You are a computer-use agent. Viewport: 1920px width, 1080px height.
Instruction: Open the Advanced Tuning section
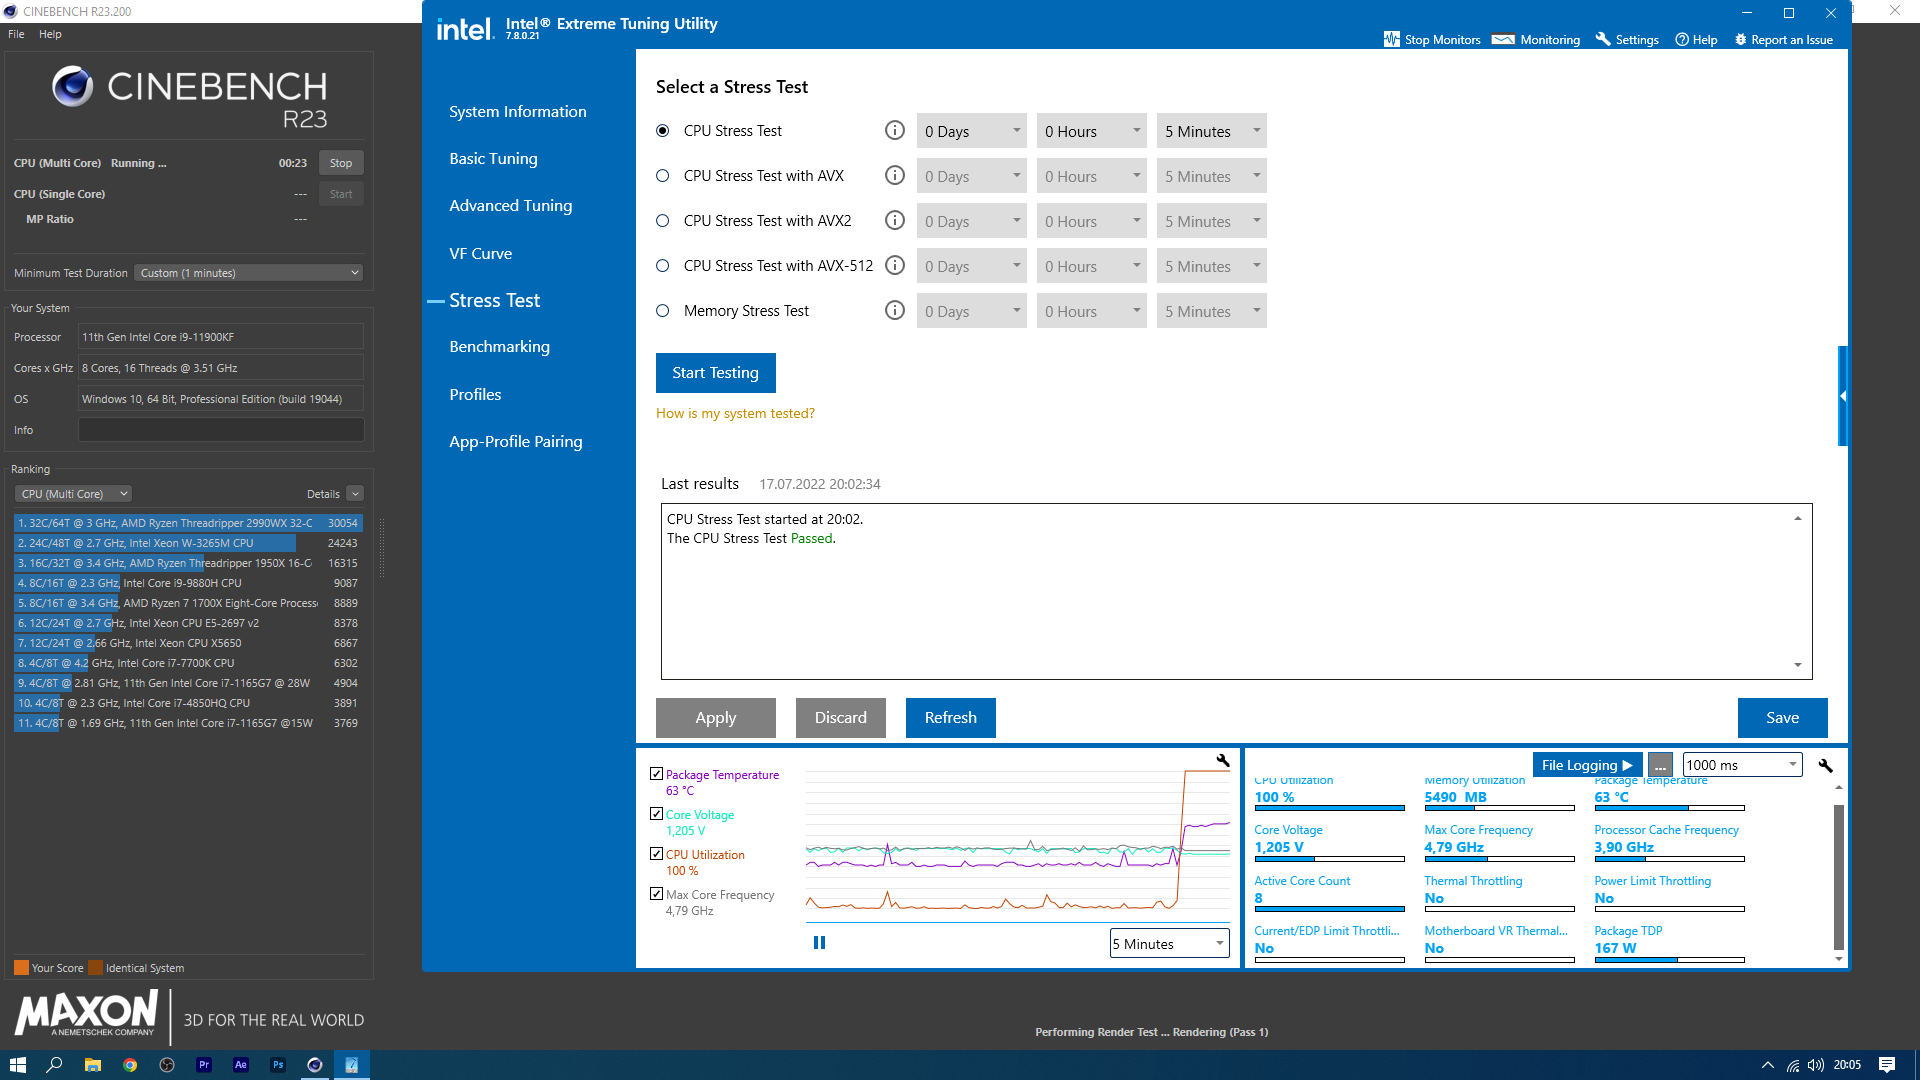(510, 206)
